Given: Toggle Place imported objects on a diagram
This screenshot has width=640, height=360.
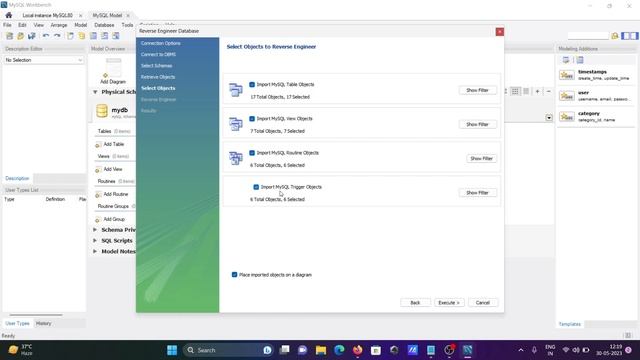Looking at the screenshot, I should (x=234, y=275).
